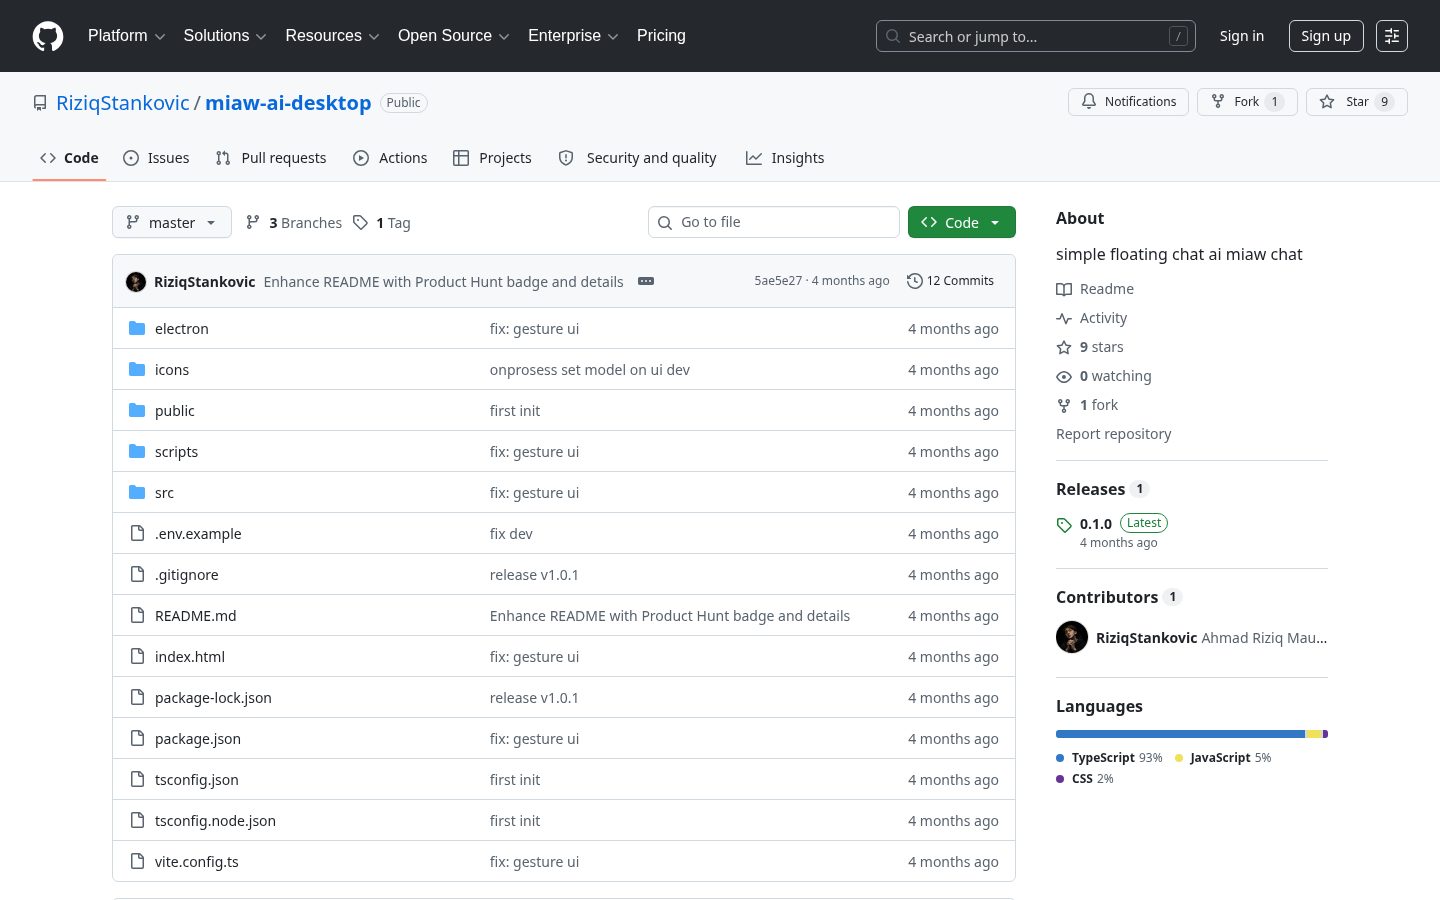
Task: Expand the Solutions menu
Action: [225, 36]
